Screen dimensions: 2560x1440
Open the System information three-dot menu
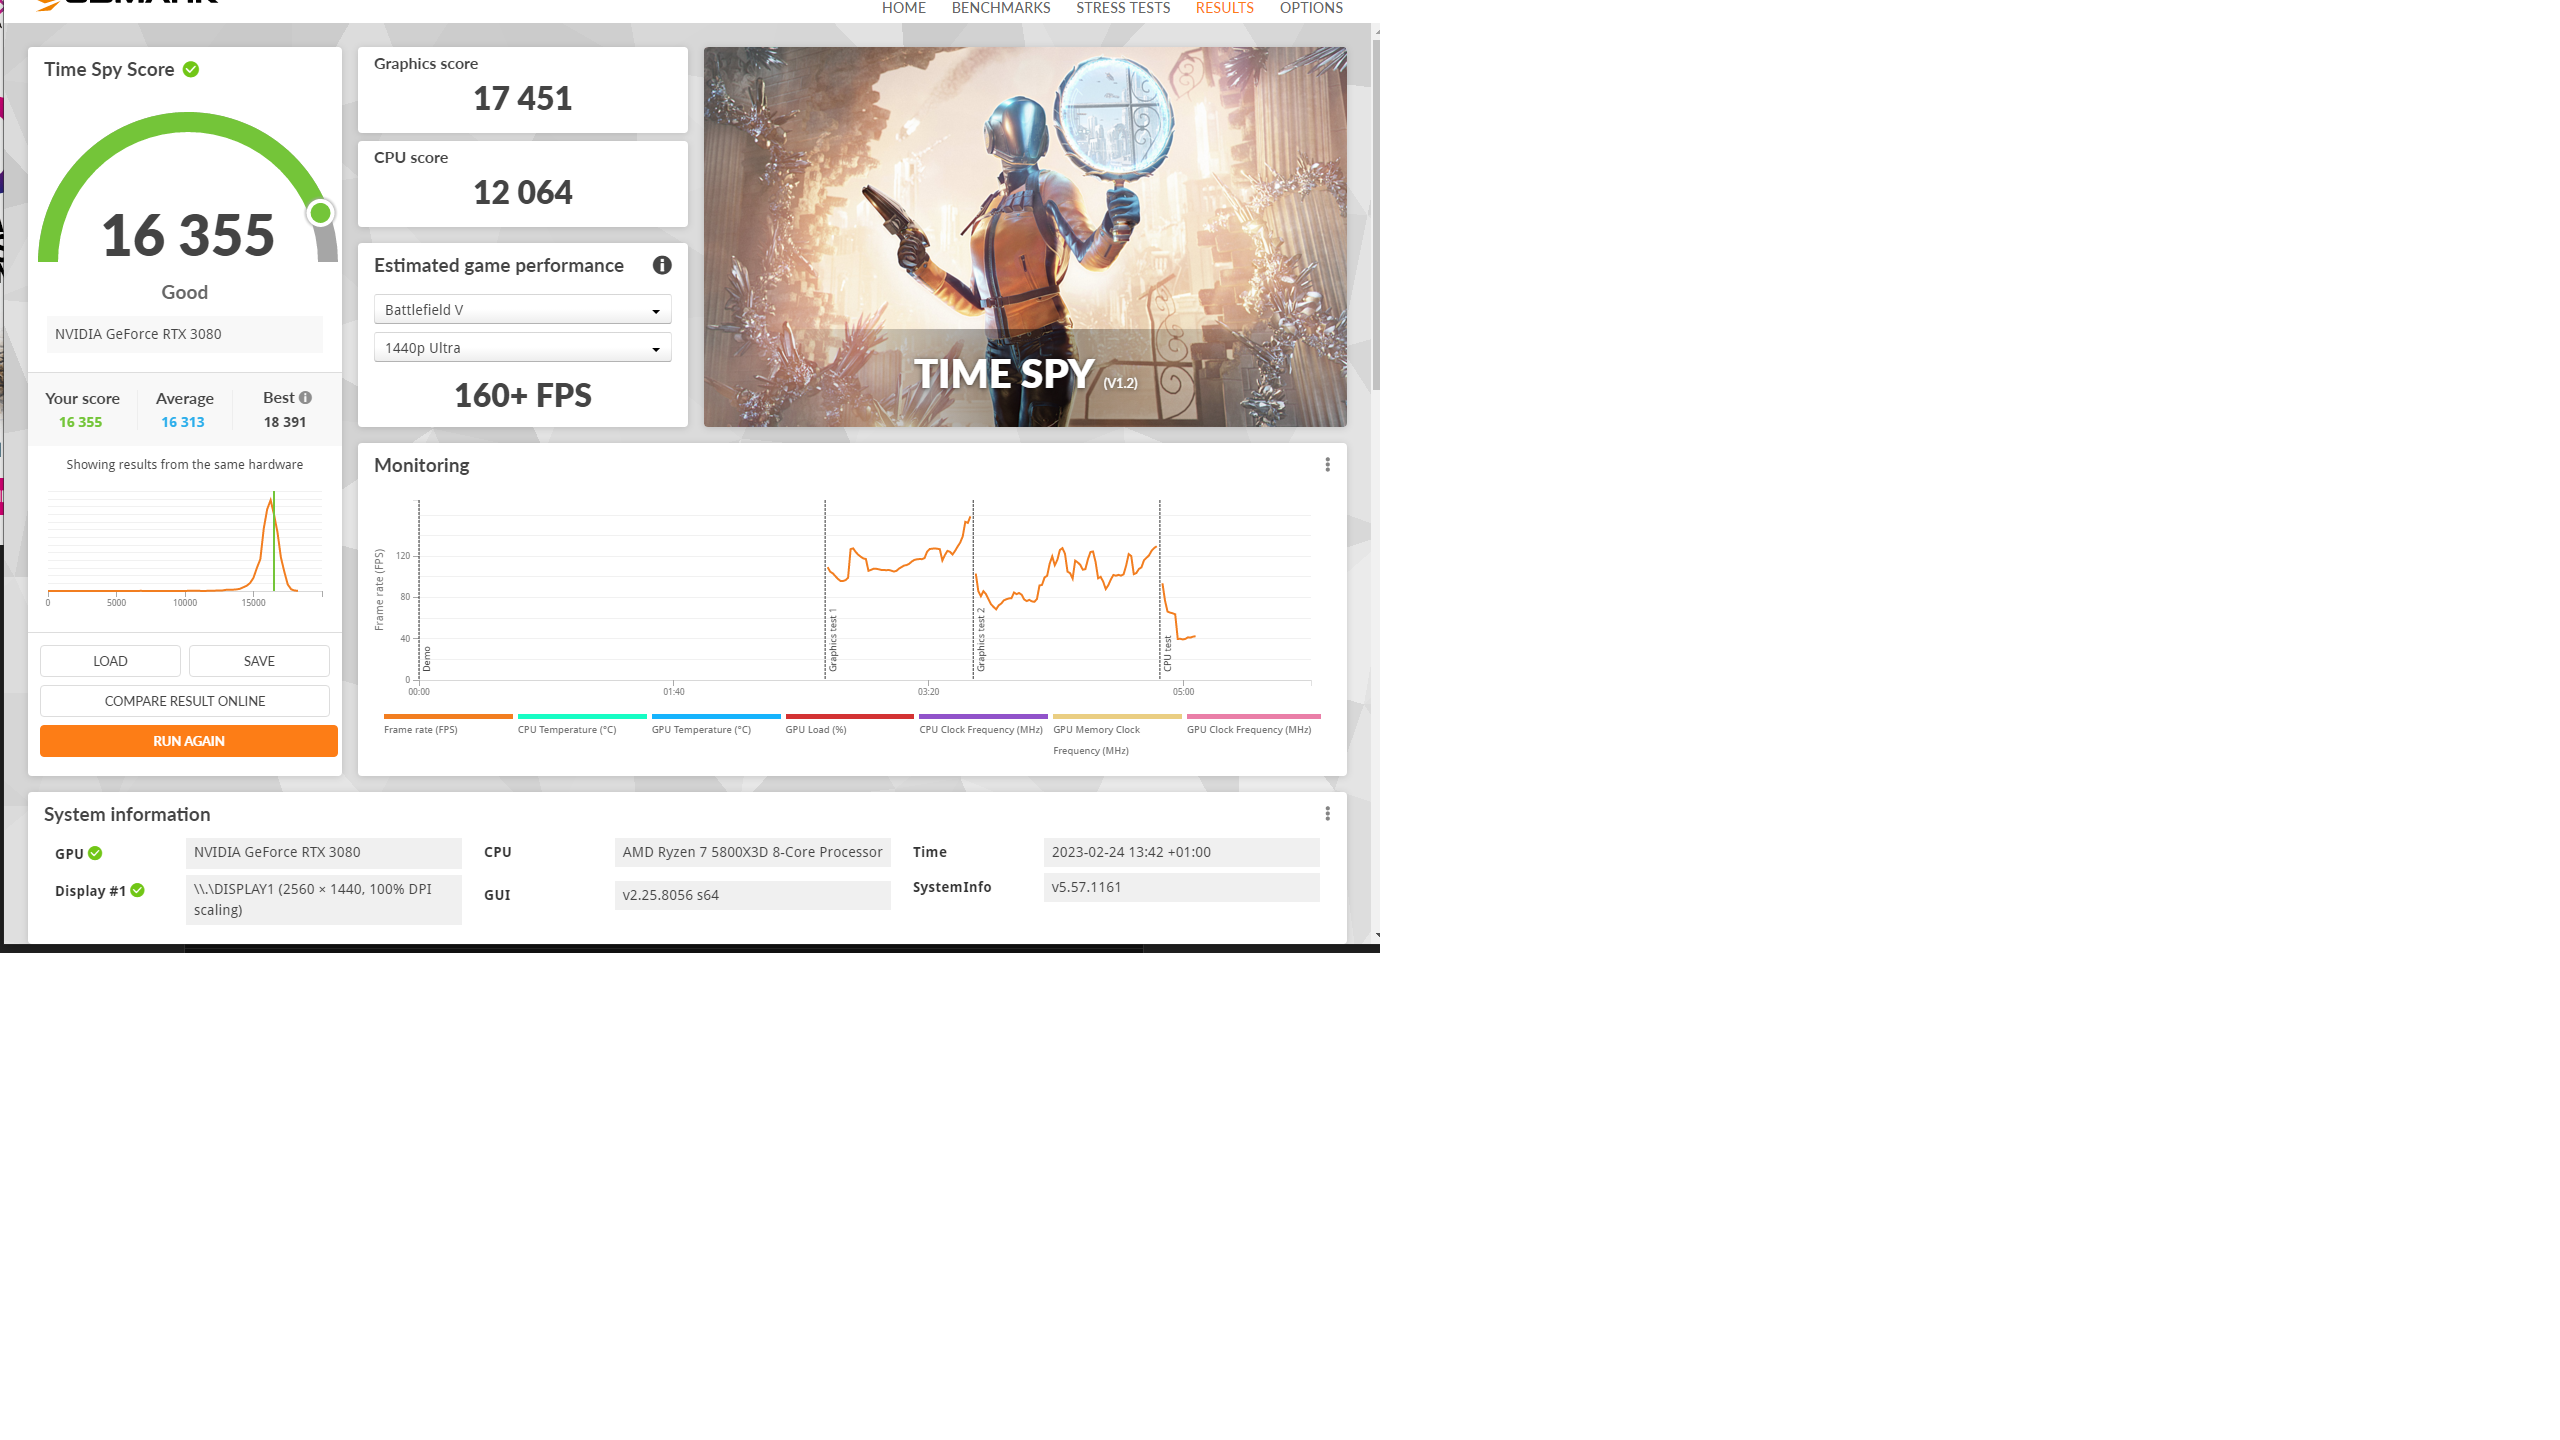(x=1327, y=814)
